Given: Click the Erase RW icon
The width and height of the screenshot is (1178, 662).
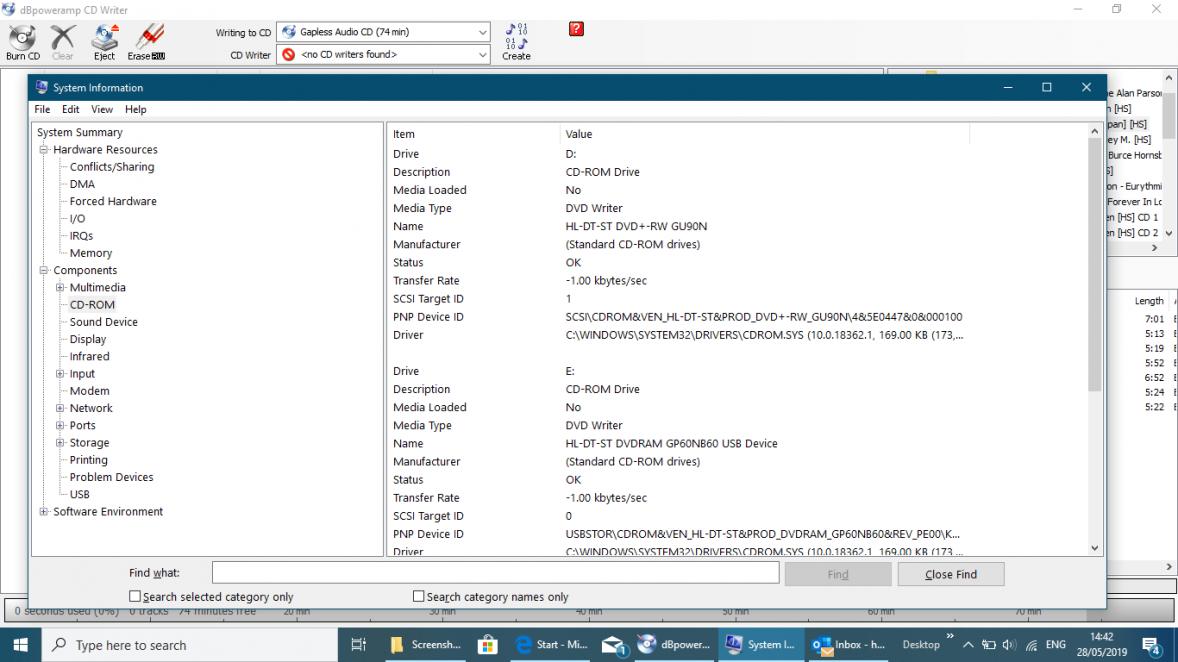Looking at the screenshot, I should [149, 37].
